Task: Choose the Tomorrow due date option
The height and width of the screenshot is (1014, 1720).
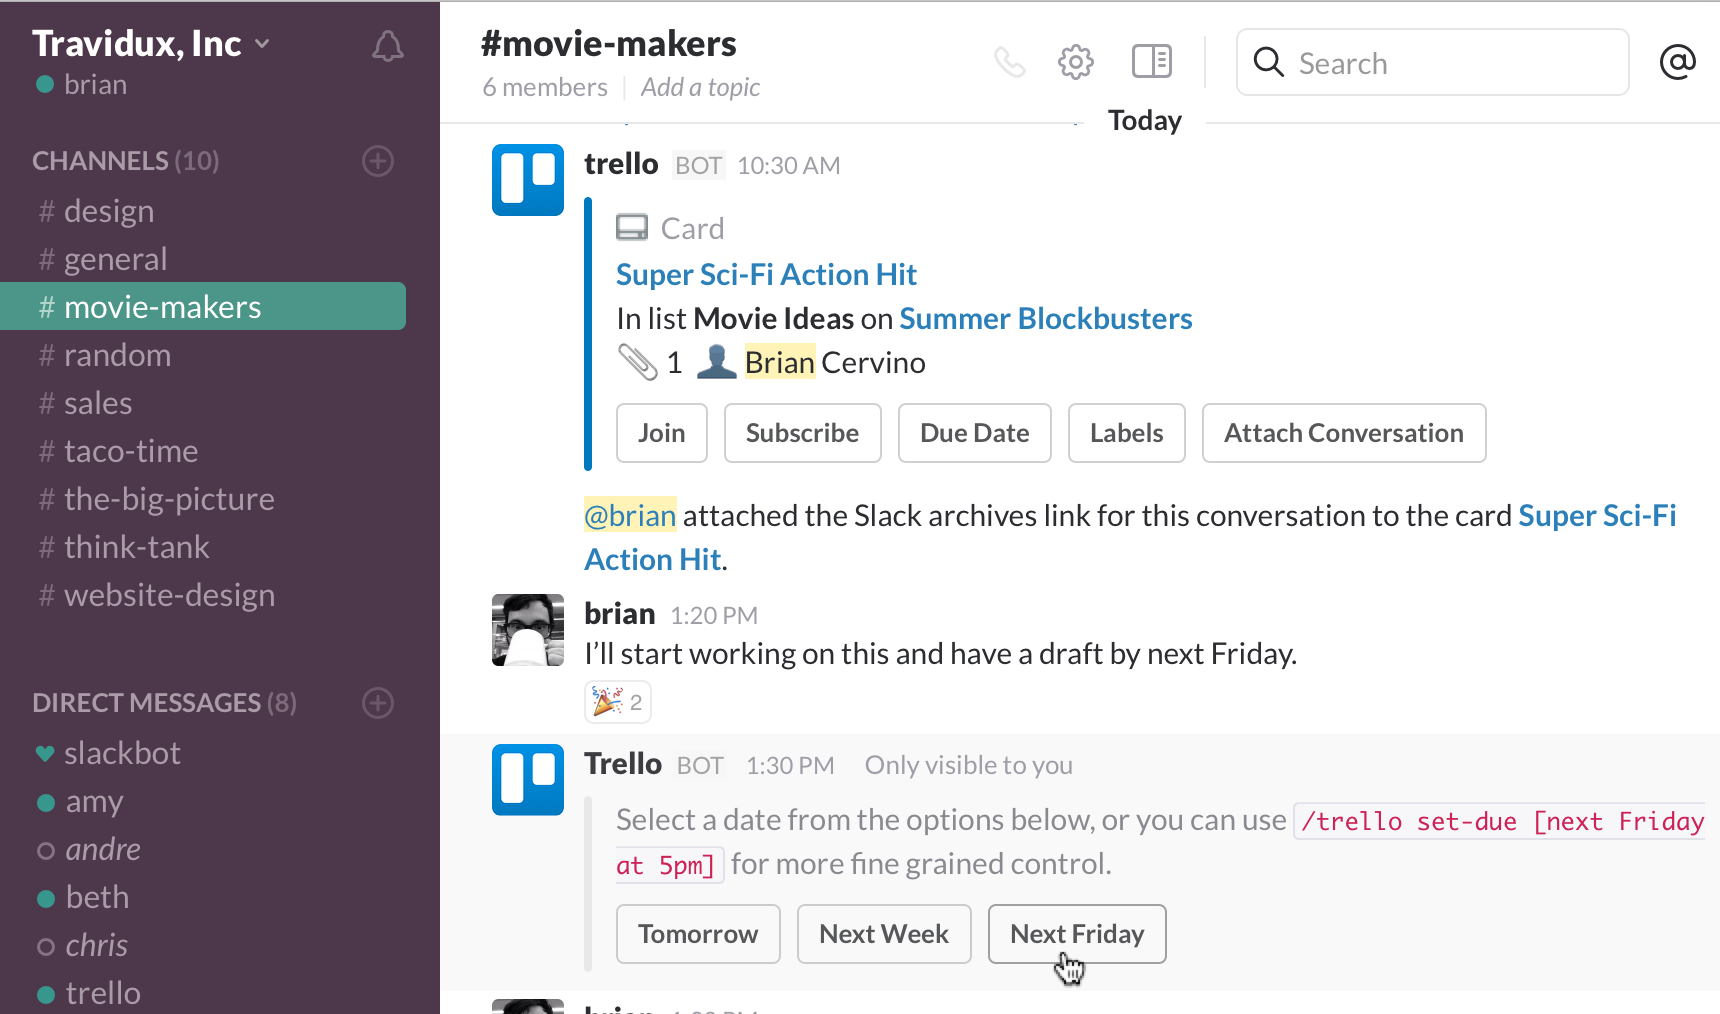Action: pyautogui.click(x=698, y=934)
